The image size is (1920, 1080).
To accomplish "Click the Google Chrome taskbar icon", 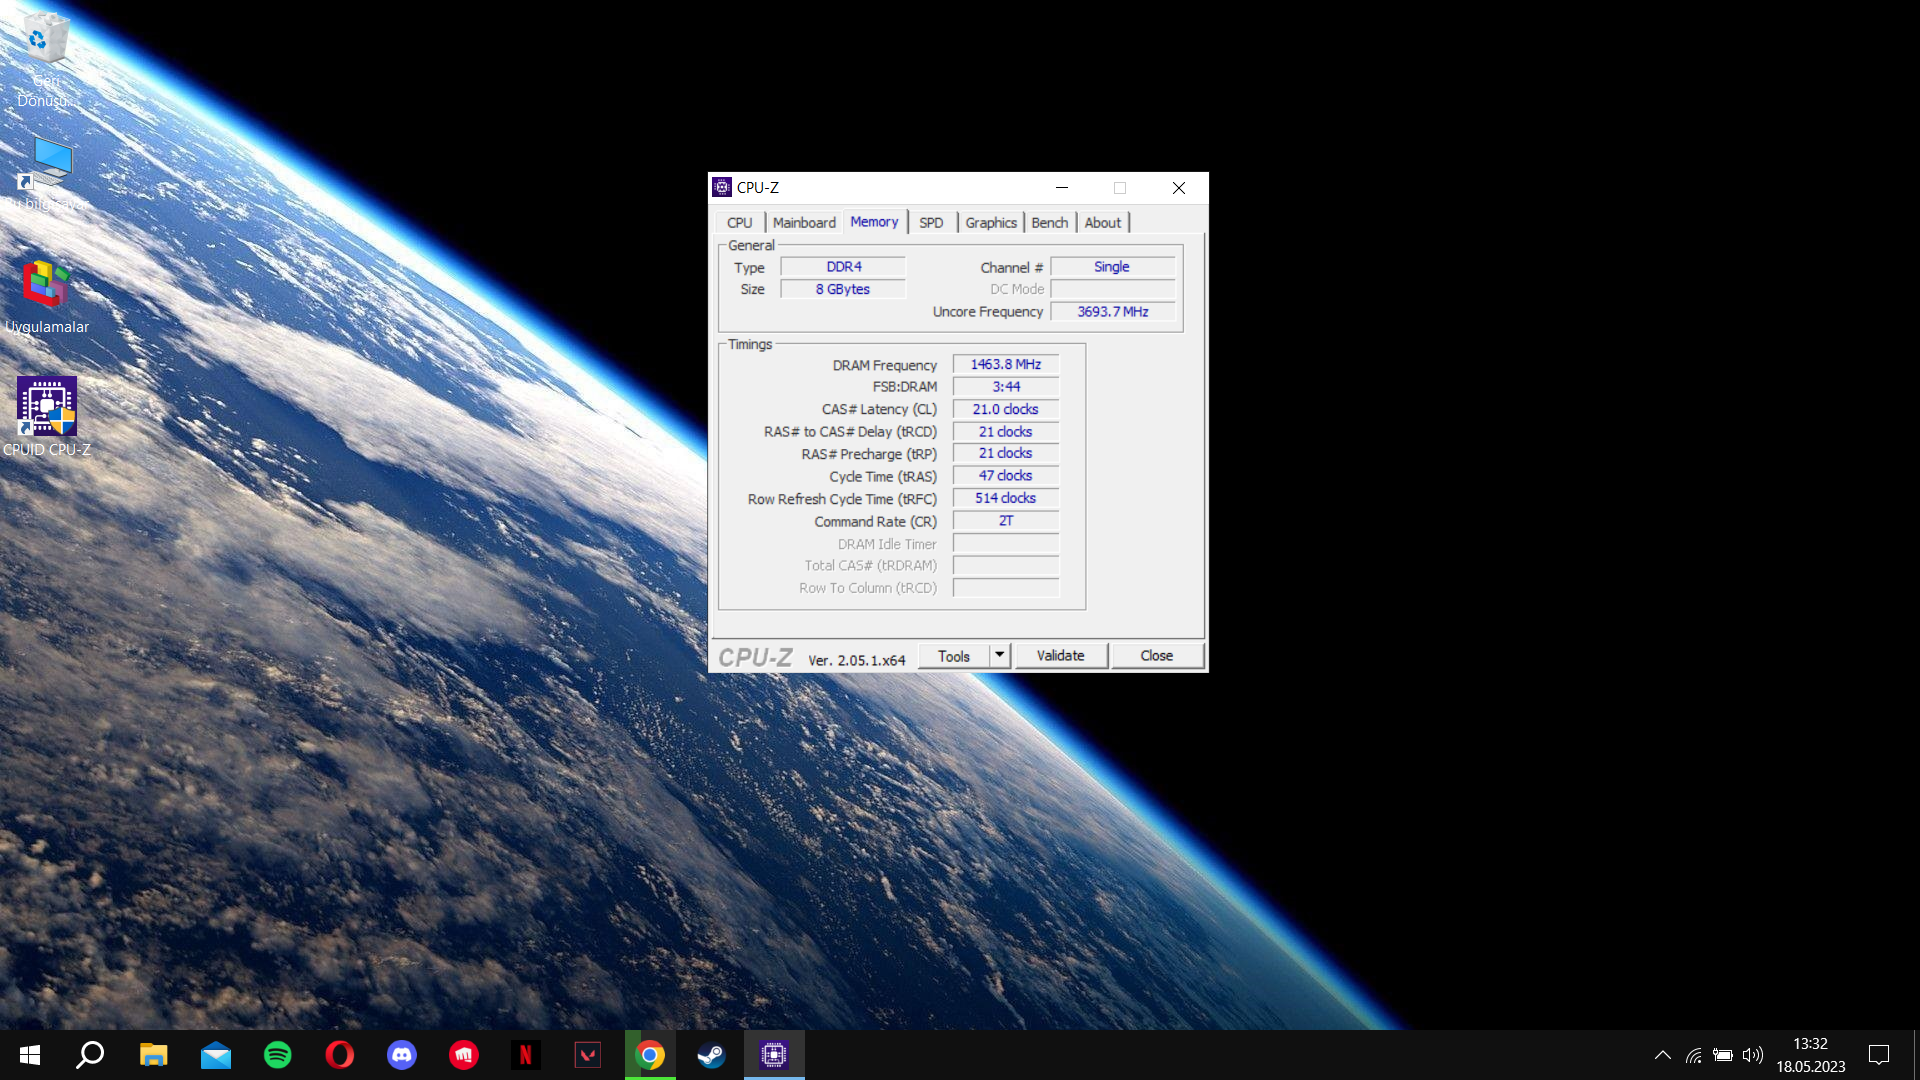I will [650, 1055].
